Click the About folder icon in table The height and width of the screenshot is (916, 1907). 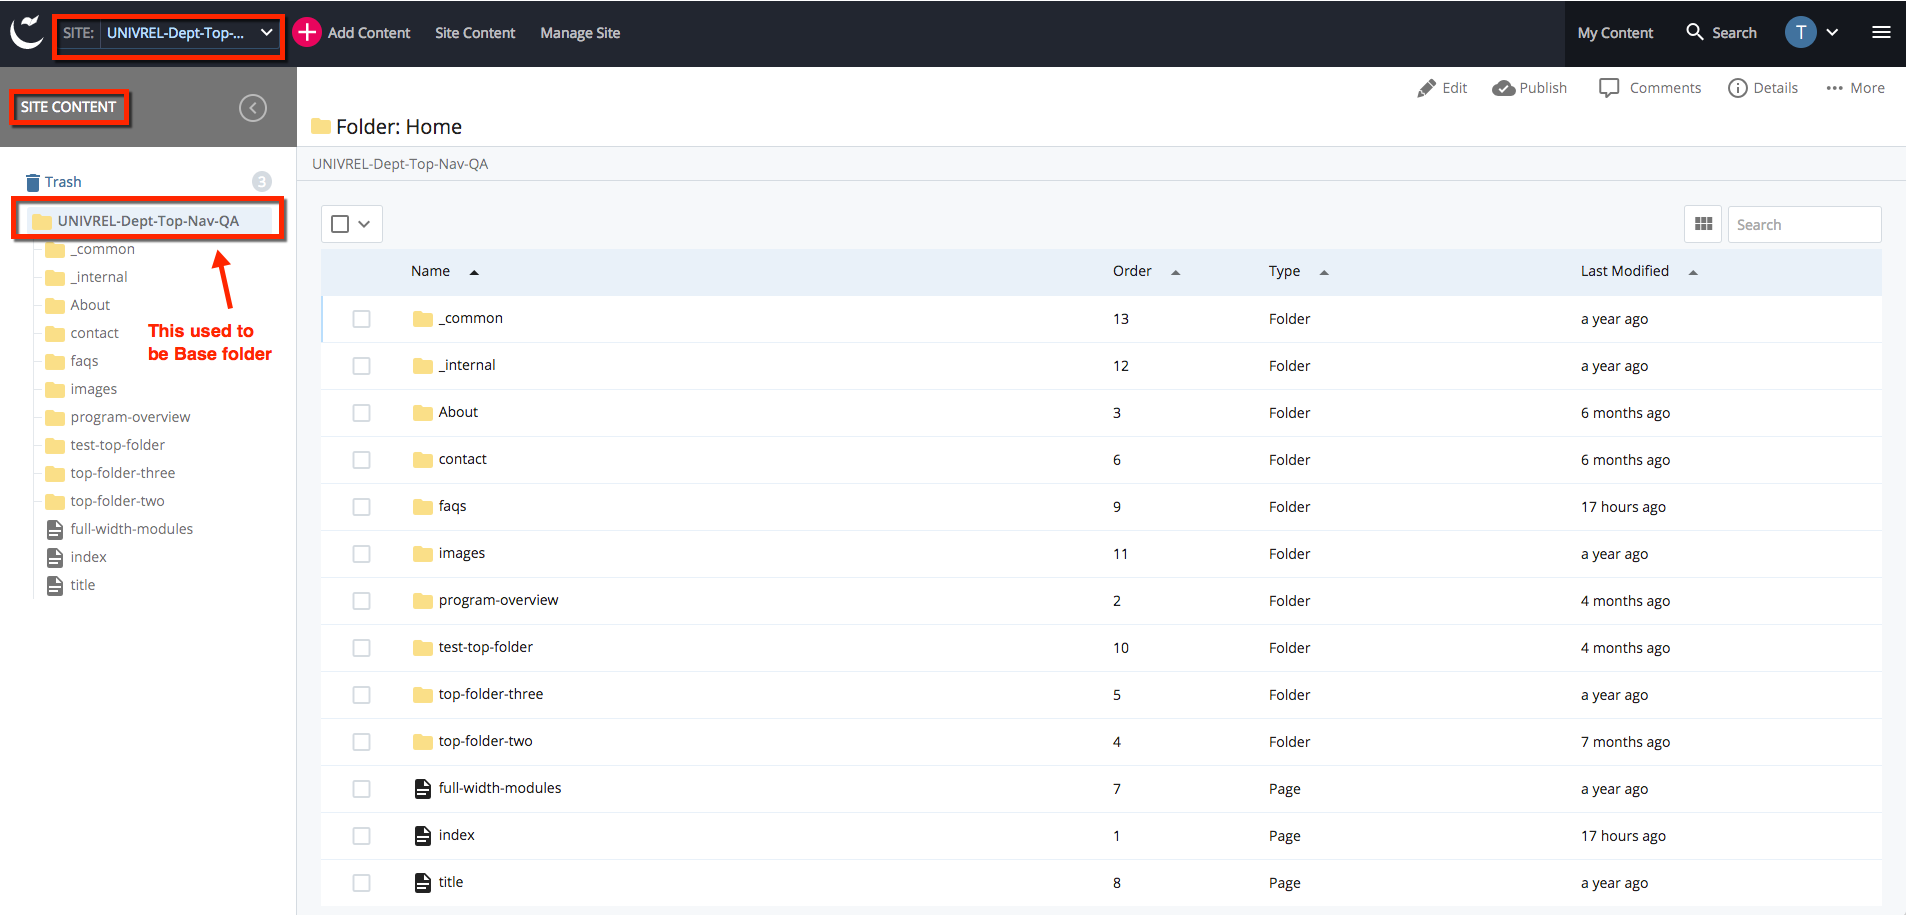(x=423, y=413)
